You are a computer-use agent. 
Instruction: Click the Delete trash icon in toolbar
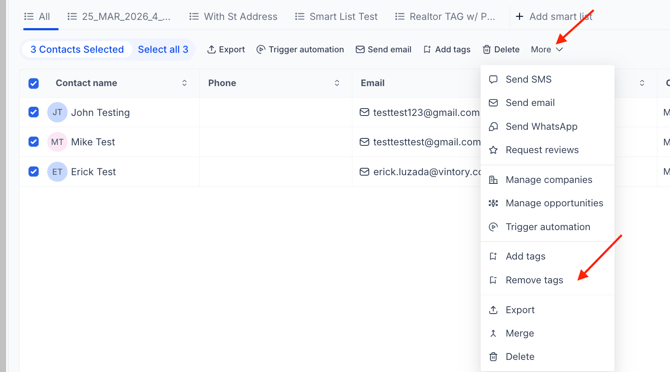tap(487, 50)
